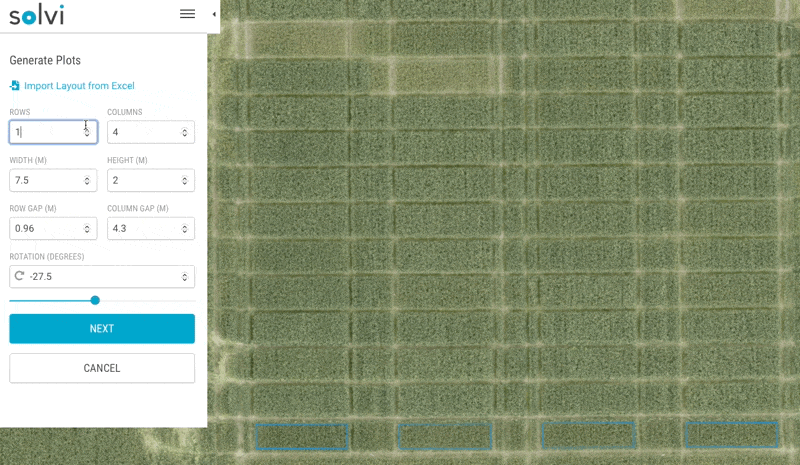This screenshot has width=800, height=465.
Task: Select the fourth blue plot rectangle
Action: (732, 434)
